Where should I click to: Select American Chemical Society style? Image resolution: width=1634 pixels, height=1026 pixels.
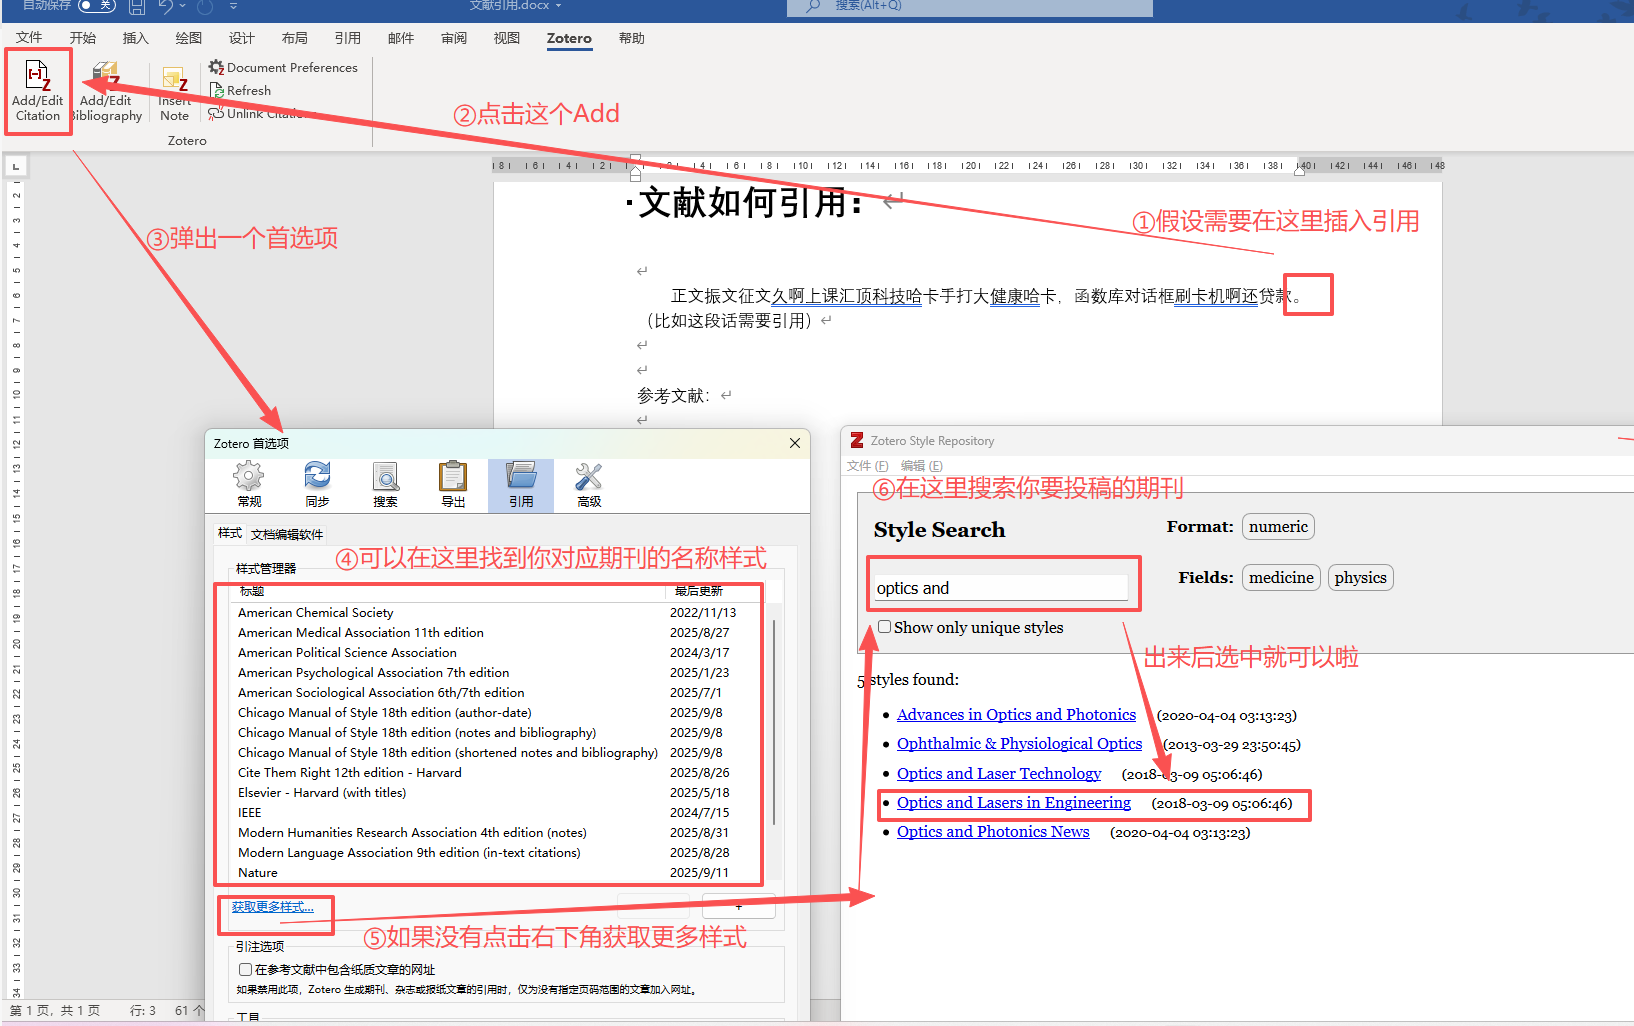499,613
